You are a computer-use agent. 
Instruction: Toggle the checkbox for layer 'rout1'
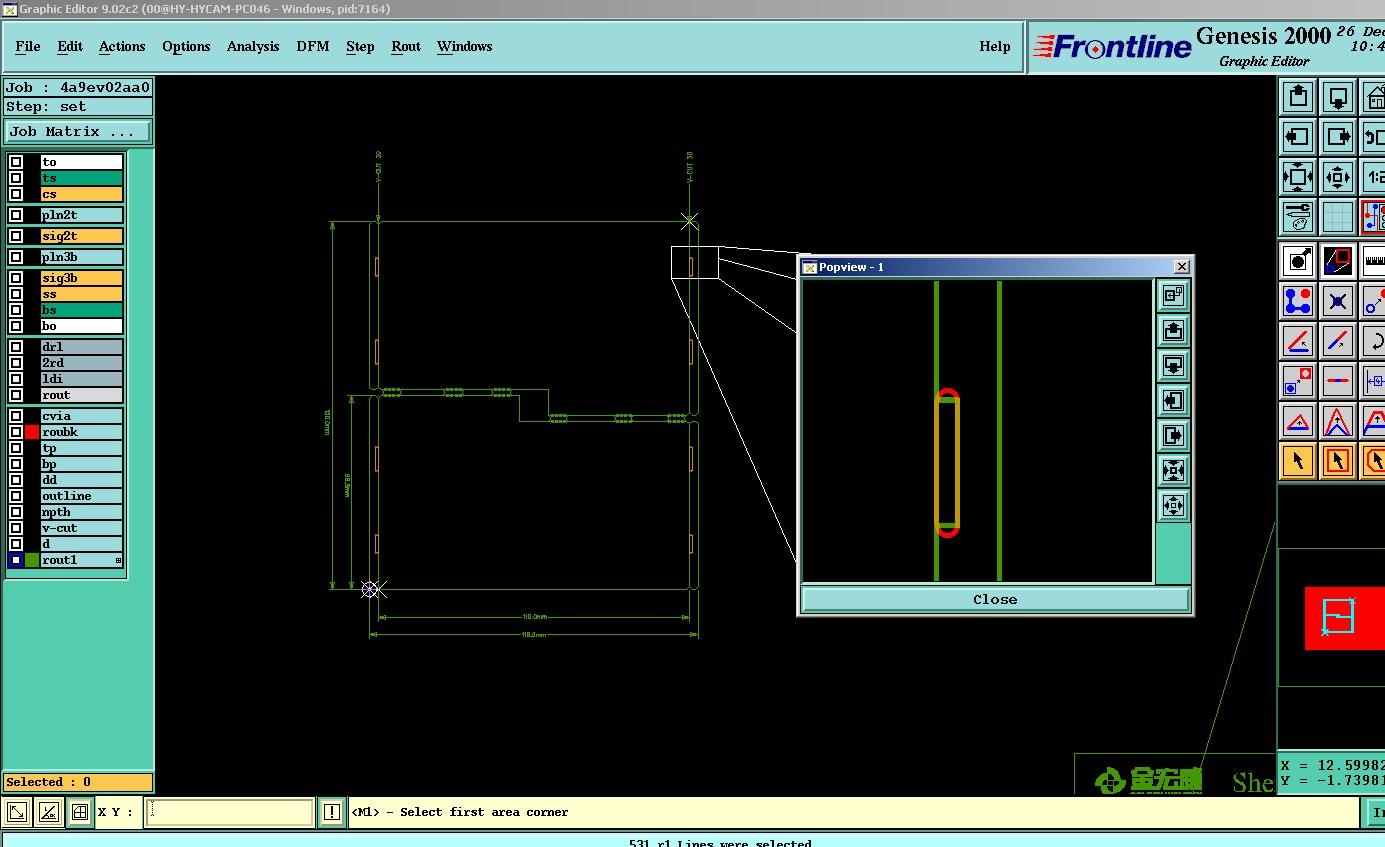click(x=16, y=560)
